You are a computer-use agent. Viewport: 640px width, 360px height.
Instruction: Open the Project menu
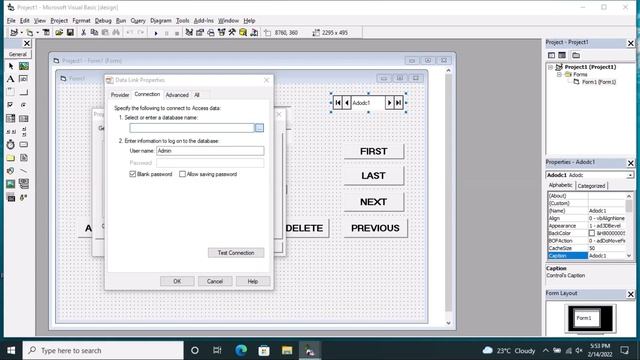click(59, 20)
